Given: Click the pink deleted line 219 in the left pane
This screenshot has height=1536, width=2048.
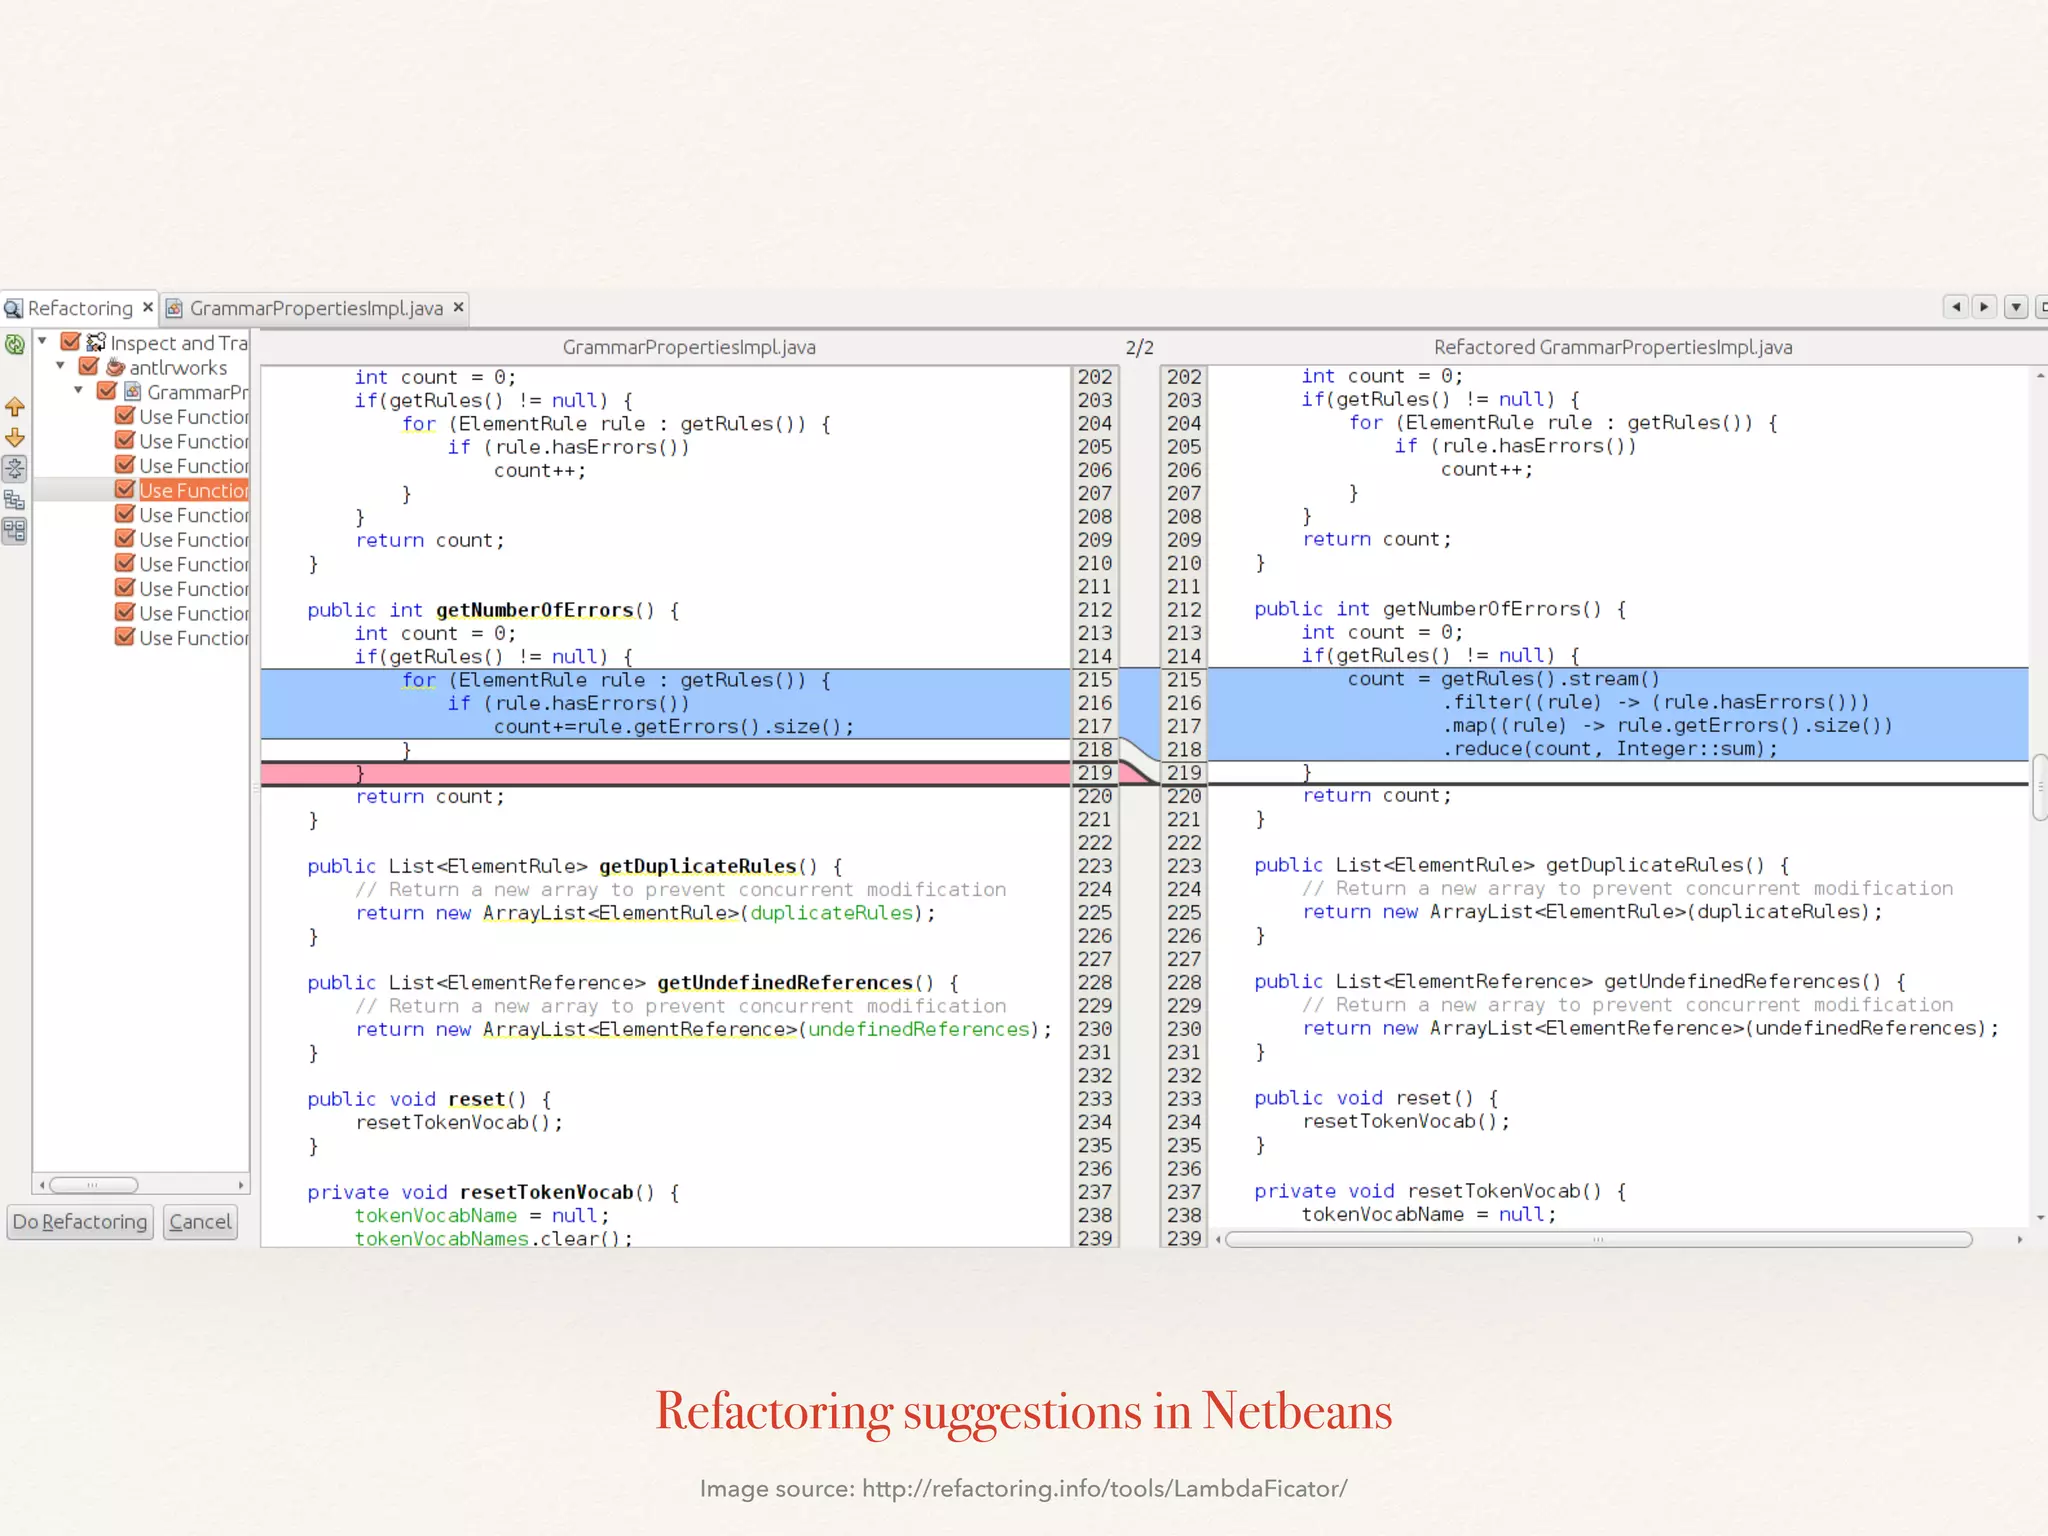Looking at the screenshot, I should coord(665,773).
